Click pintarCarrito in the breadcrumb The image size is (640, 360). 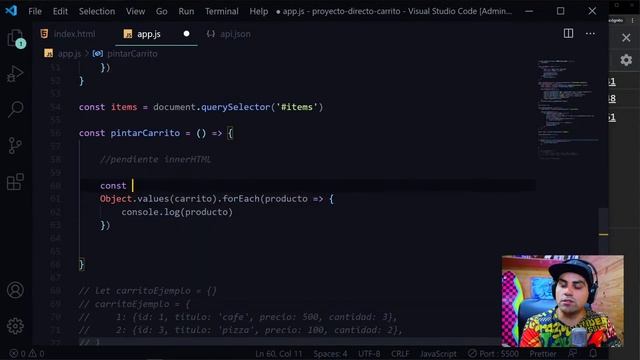pyautogui.click(x=132, y=53)
